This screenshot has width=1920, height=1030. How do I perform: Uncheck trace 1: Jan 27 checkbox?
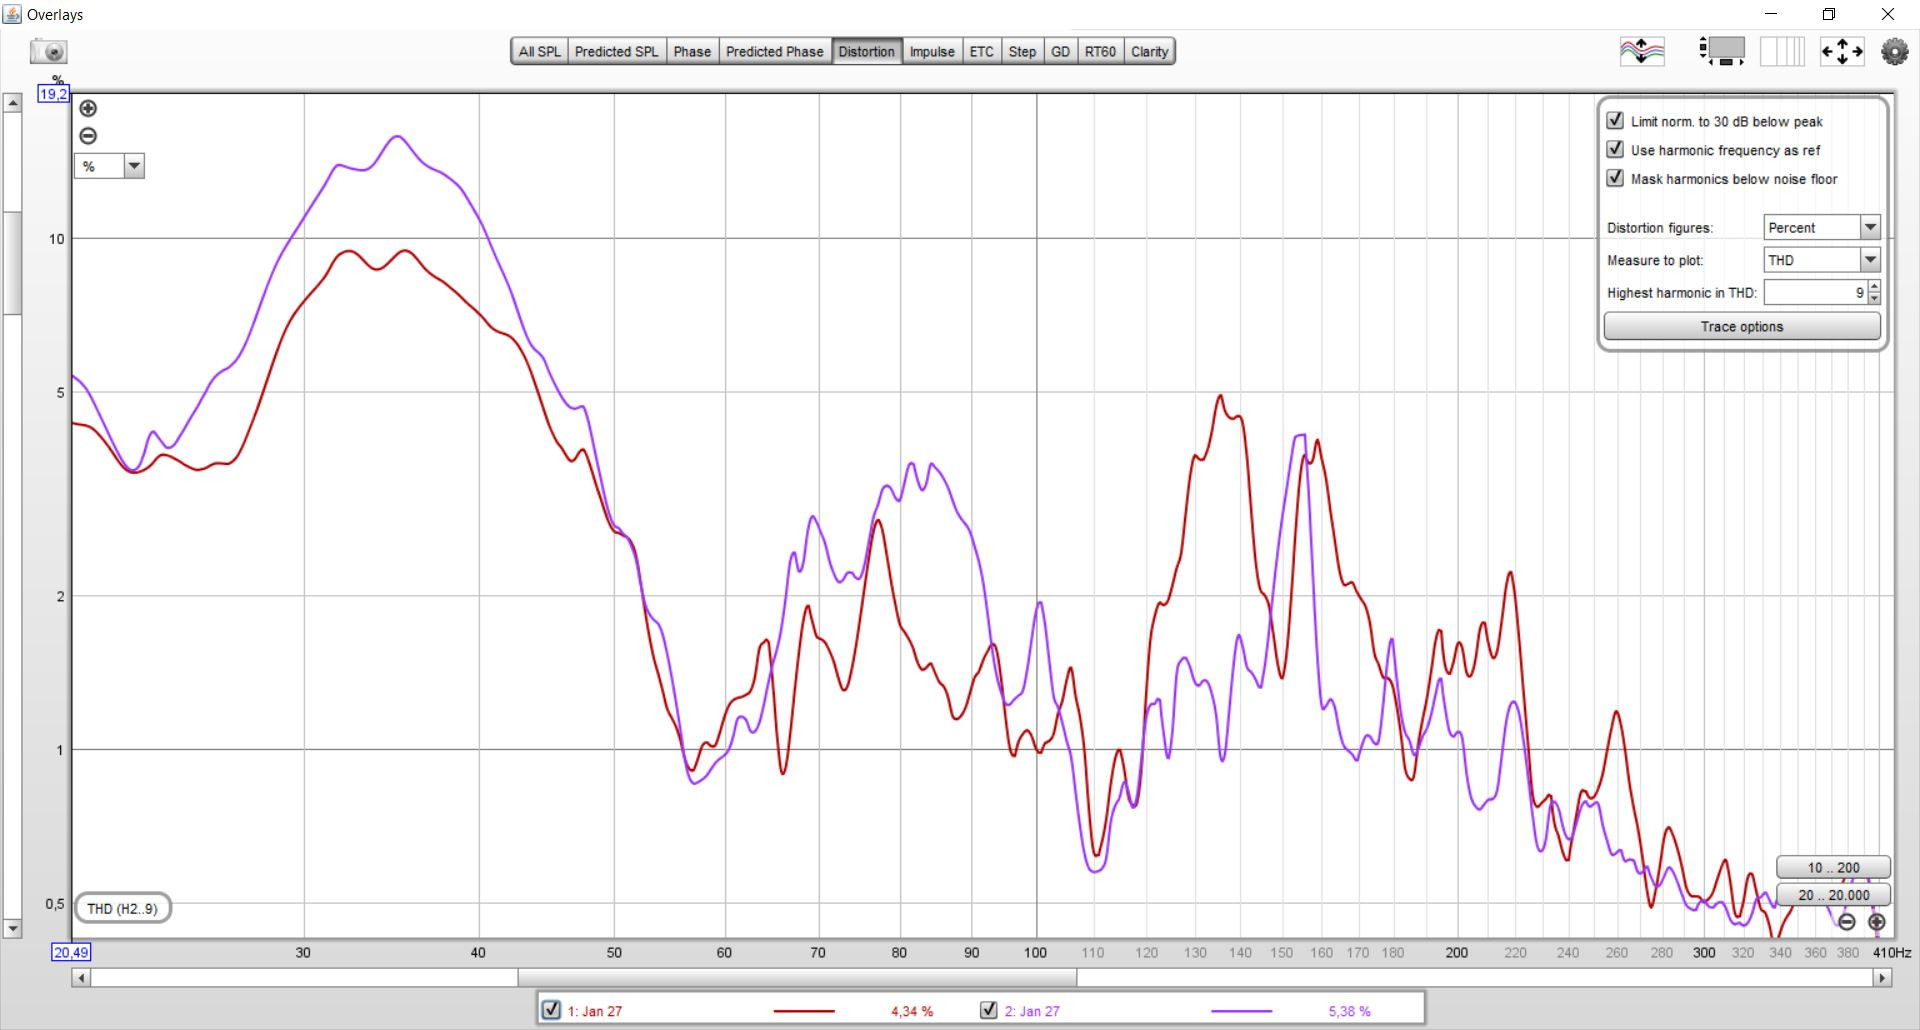(x=551, y=1010)
